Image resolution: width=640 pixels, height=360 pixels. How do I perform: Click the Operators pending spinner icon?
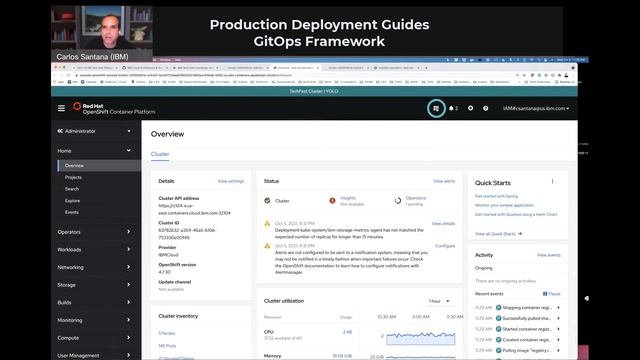coord(398,201)
